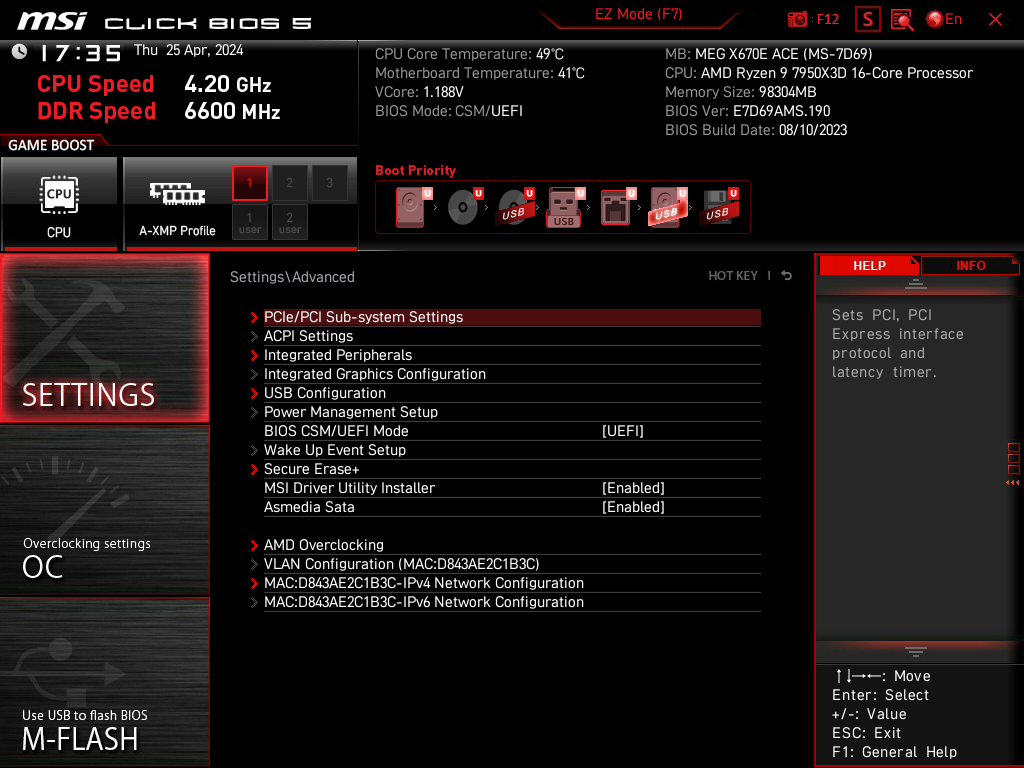
Task: Close the BIOS with the X button
Action: [995, 20]
